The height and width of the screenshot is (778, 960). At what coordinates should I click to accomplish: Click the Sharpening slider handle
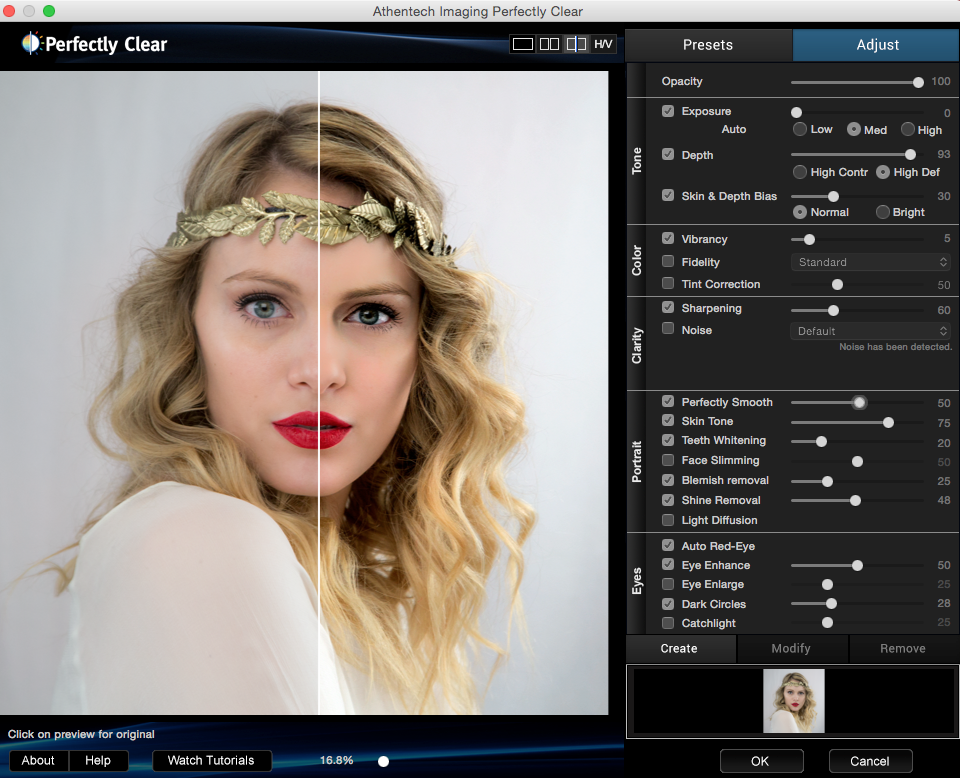click(833, 310)
